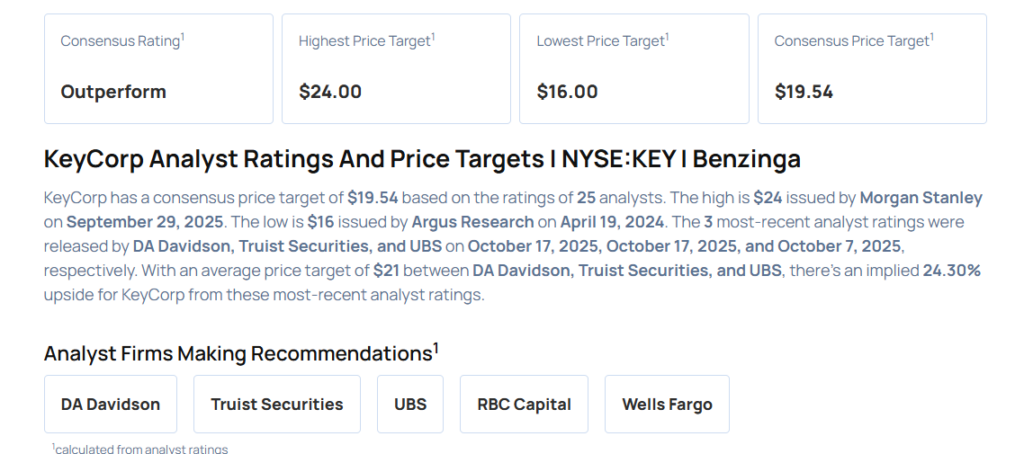Click the $24.00 highest target value
Image resolution: width=1024 pixels, height=454 pixels.
330,92
